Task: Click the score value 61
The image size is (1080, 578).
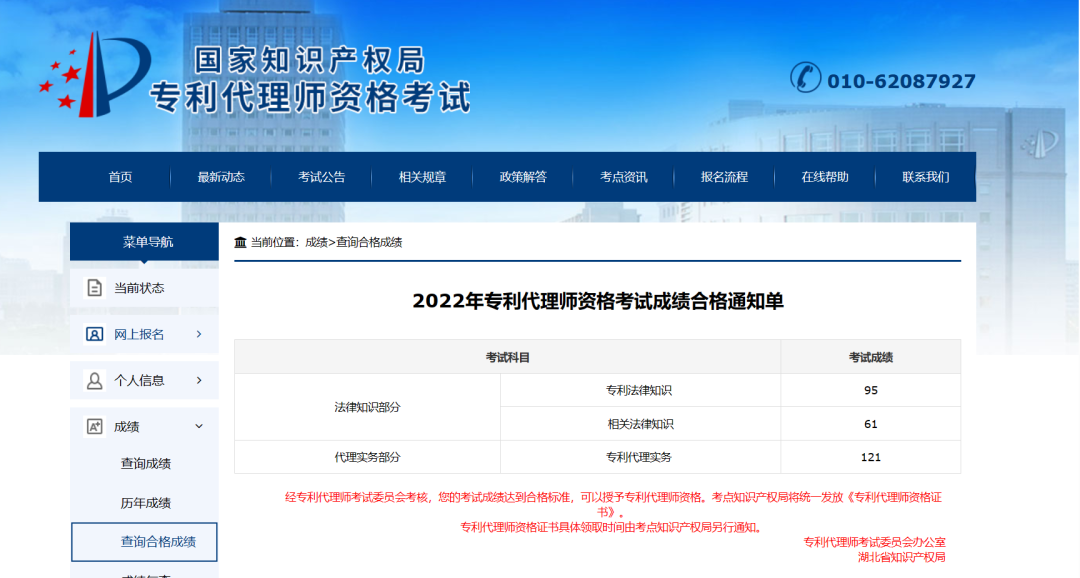Action: [x=871, y=424]
